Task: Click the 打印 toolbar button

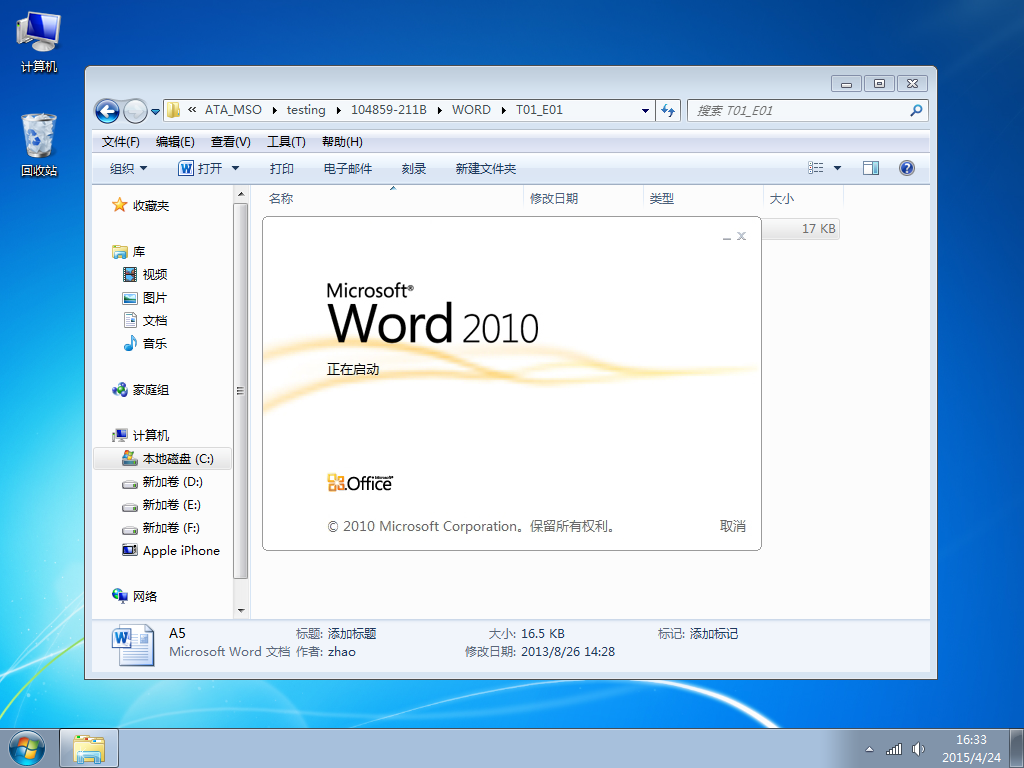Action: click(281, 168)
